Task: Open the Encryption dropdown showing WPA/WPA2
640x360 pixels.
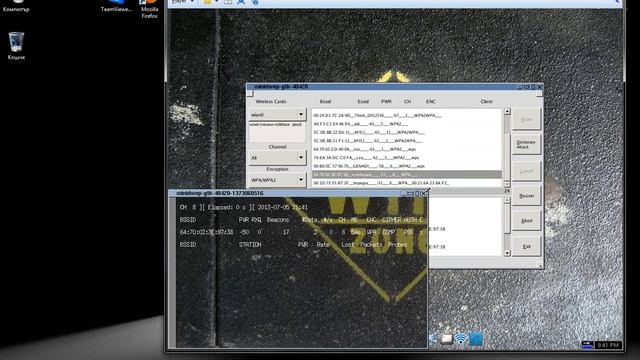Action: tap(277, 180)
